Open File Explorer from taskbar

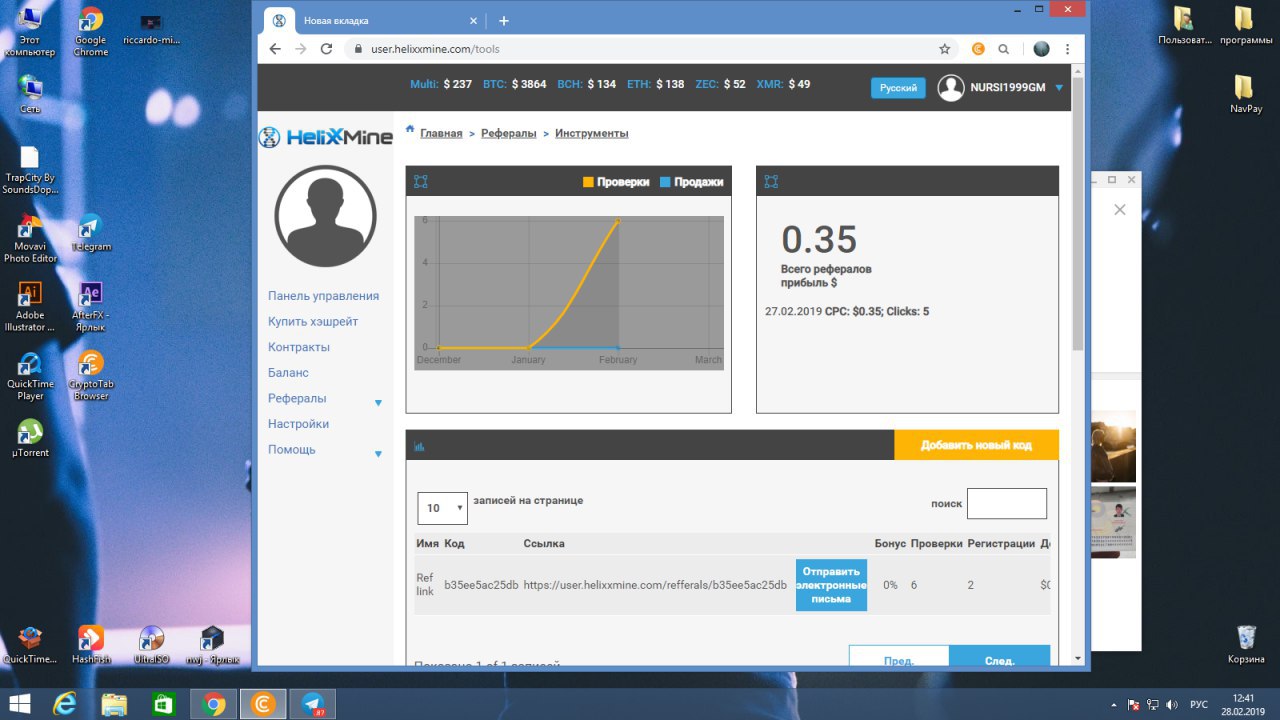pos(114,704)
